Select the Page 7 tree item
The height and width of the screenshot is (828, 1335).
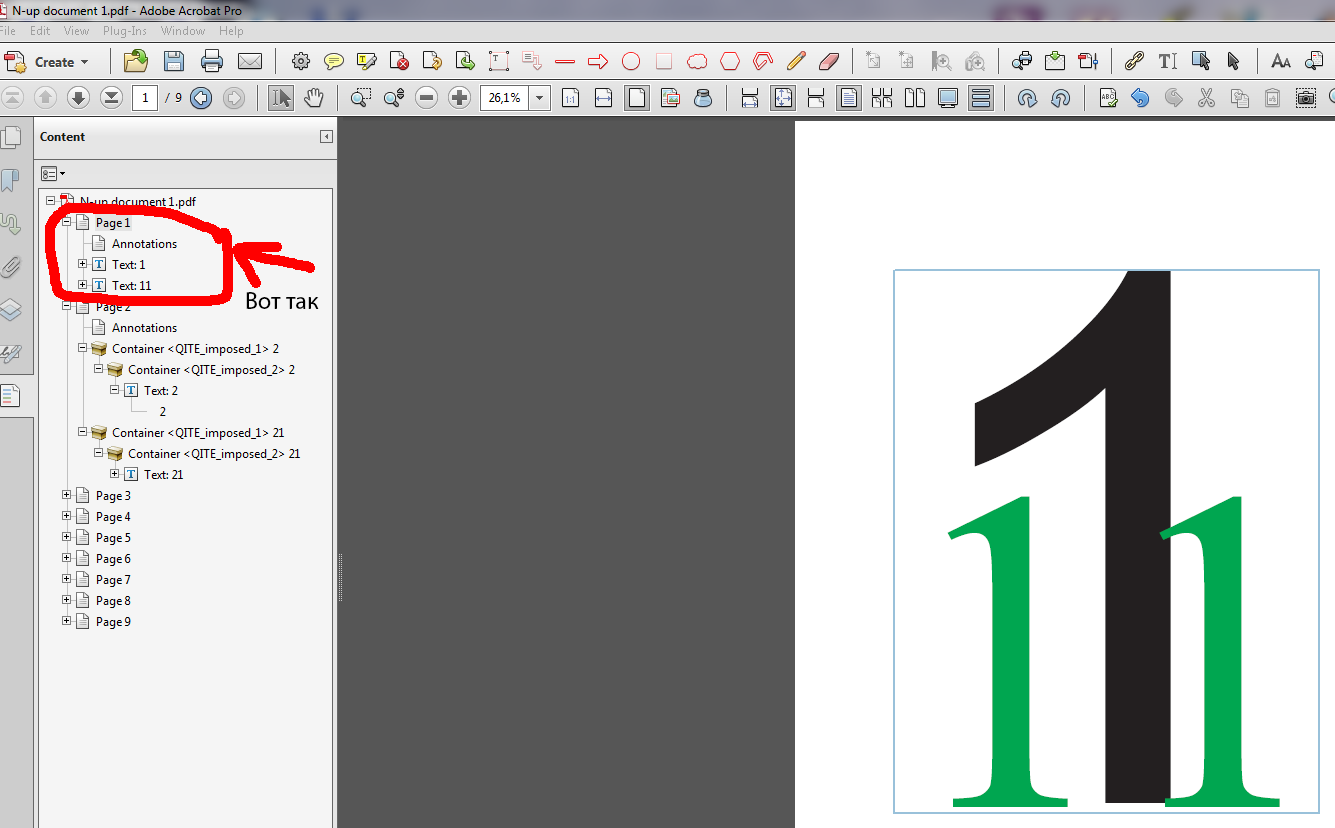coord(113,580)
